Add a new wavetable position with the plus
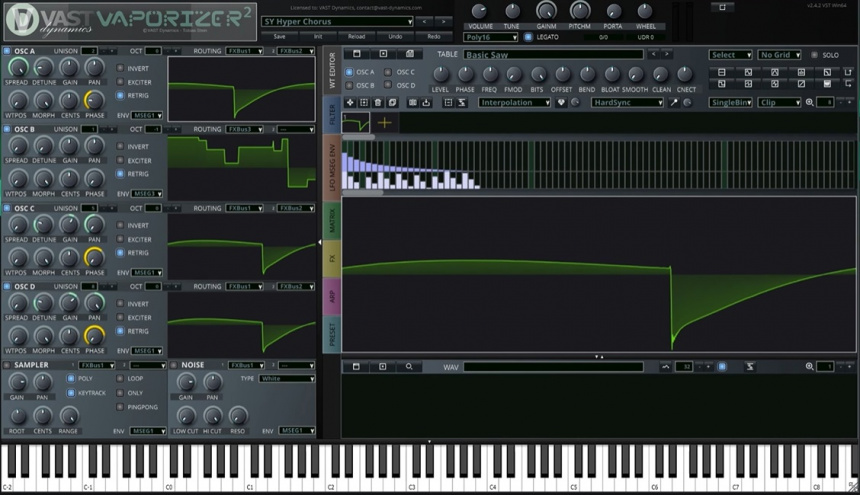 click(x=384, y=123)
